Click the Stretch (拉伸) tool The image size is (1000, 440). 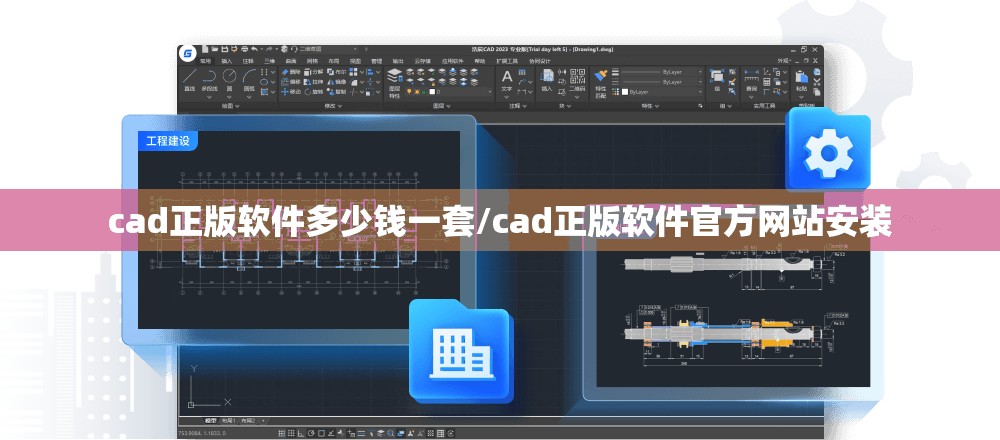[314, 82]
